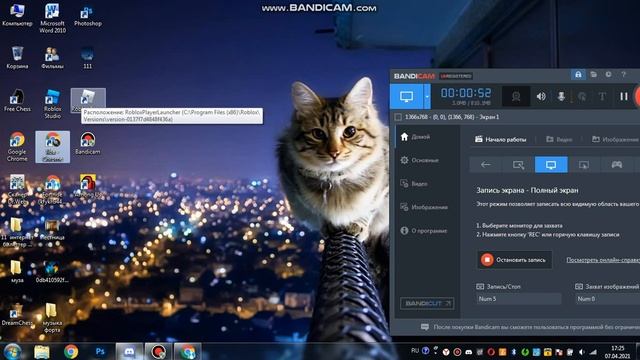The height and width of the screenshot is (360, 640).
Task: Open Bandicam help question mark
Action: pos(623,75)
